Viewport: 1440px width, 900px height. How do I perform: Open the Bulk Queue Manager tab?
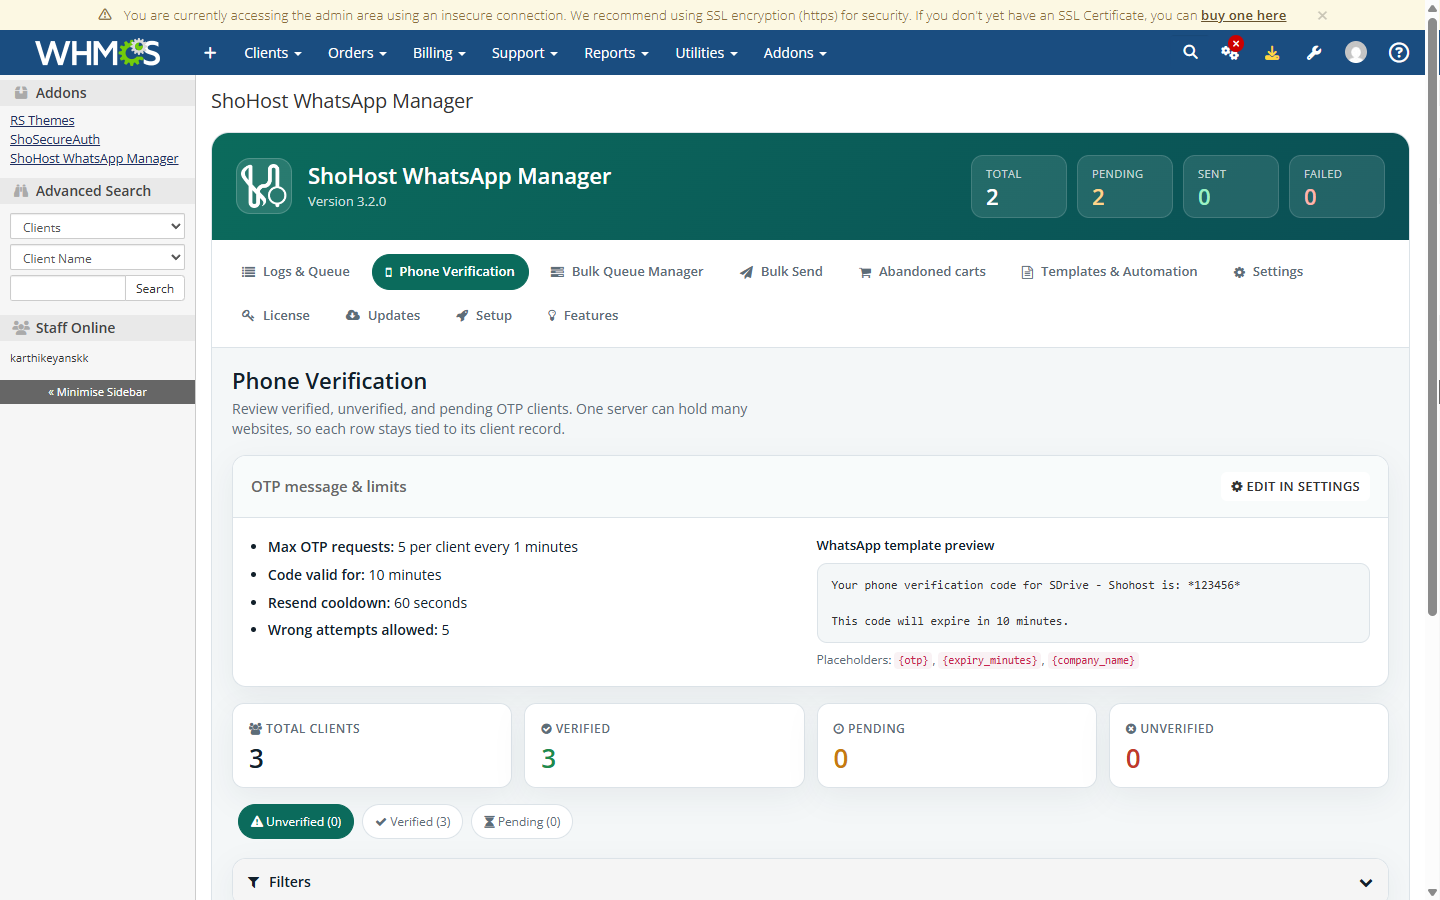[627, 272]
